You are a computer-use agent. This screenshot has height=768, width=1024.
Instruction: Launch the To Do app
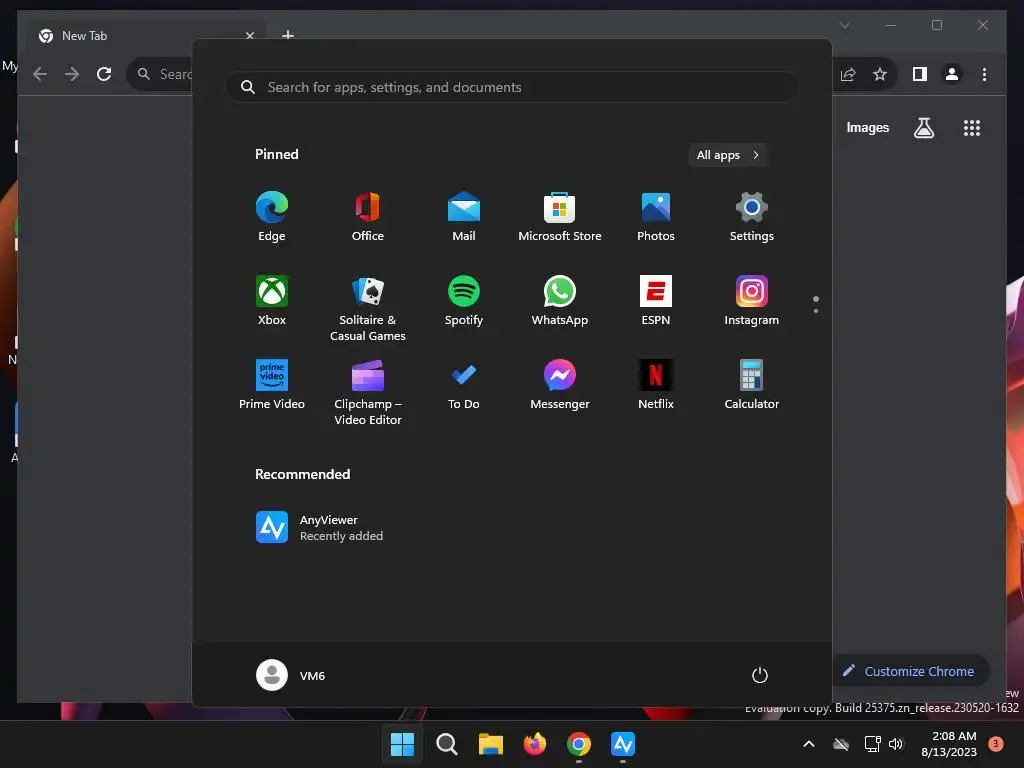tap(464, 385)
